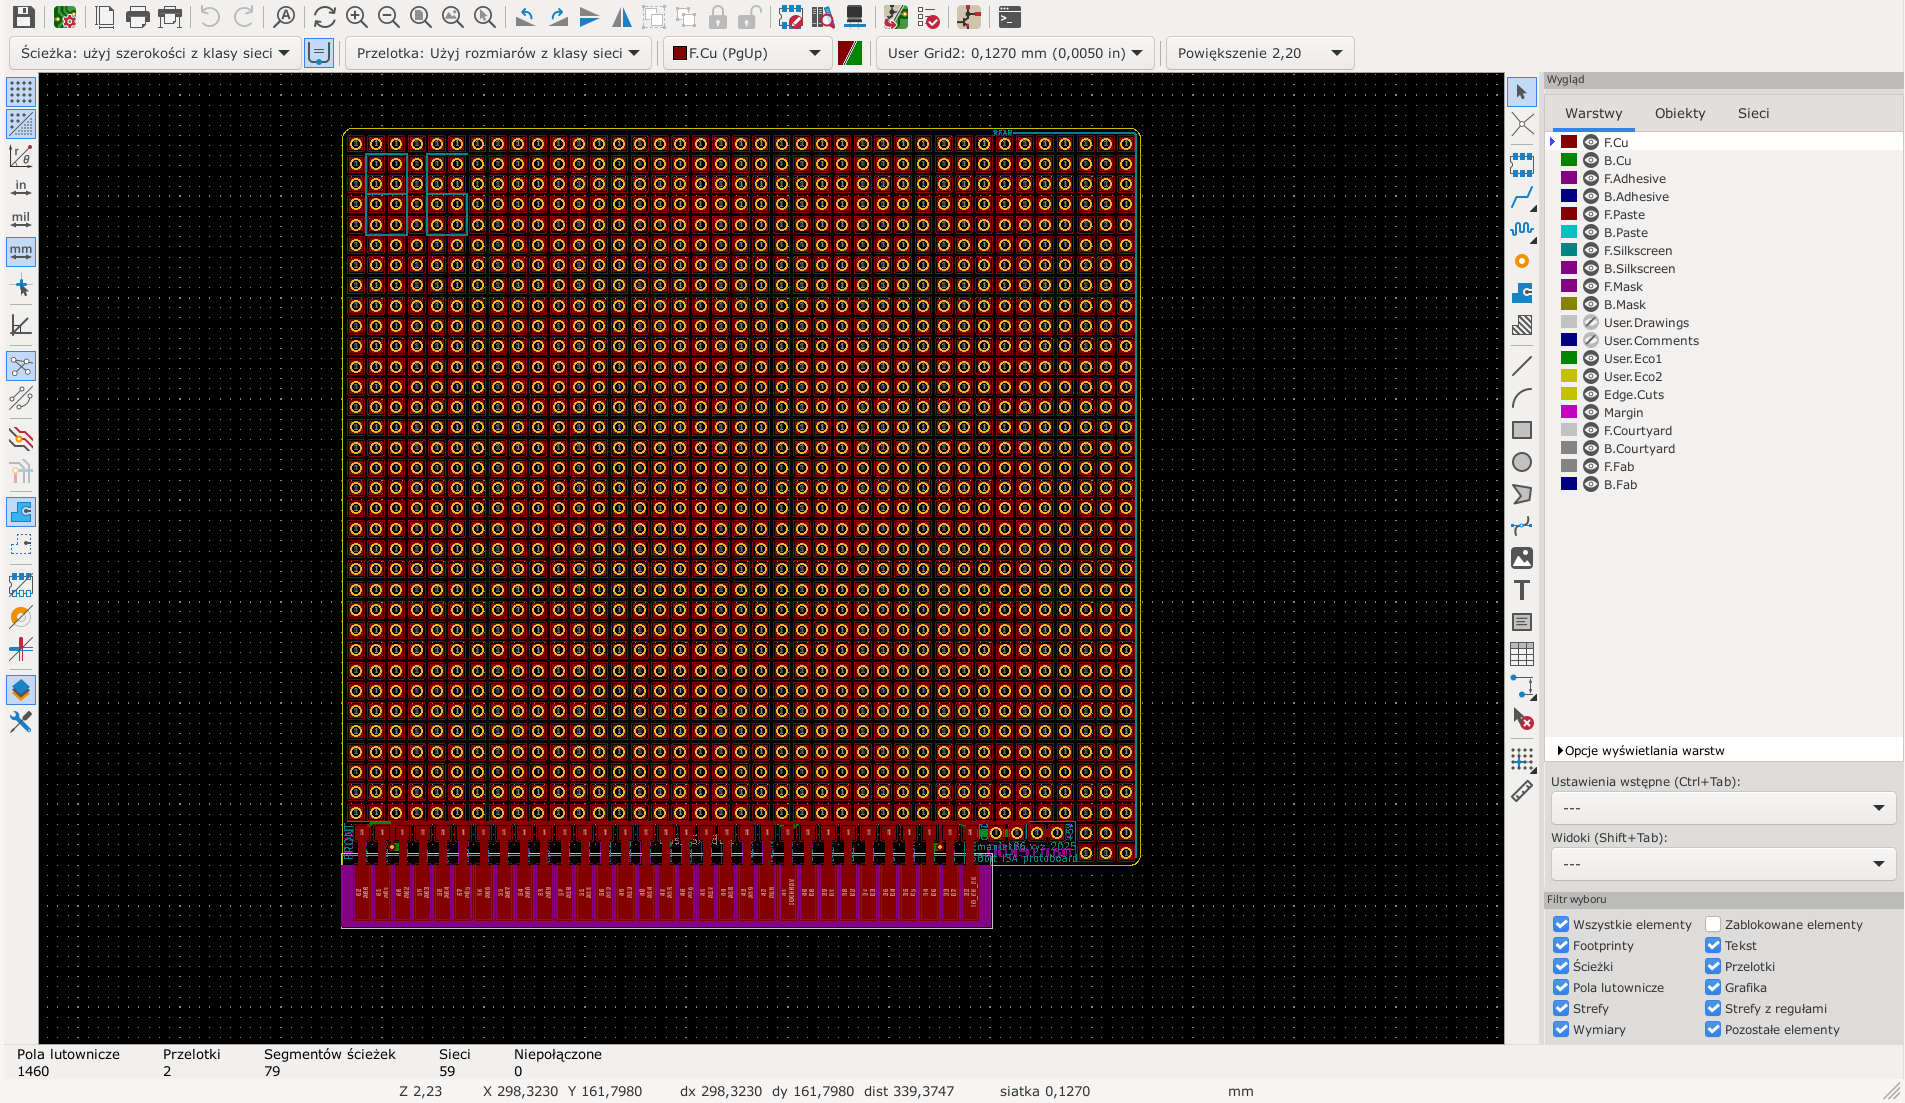
Task: Toggle visibility of B.Cu layer
Action: pos(1590,160)
